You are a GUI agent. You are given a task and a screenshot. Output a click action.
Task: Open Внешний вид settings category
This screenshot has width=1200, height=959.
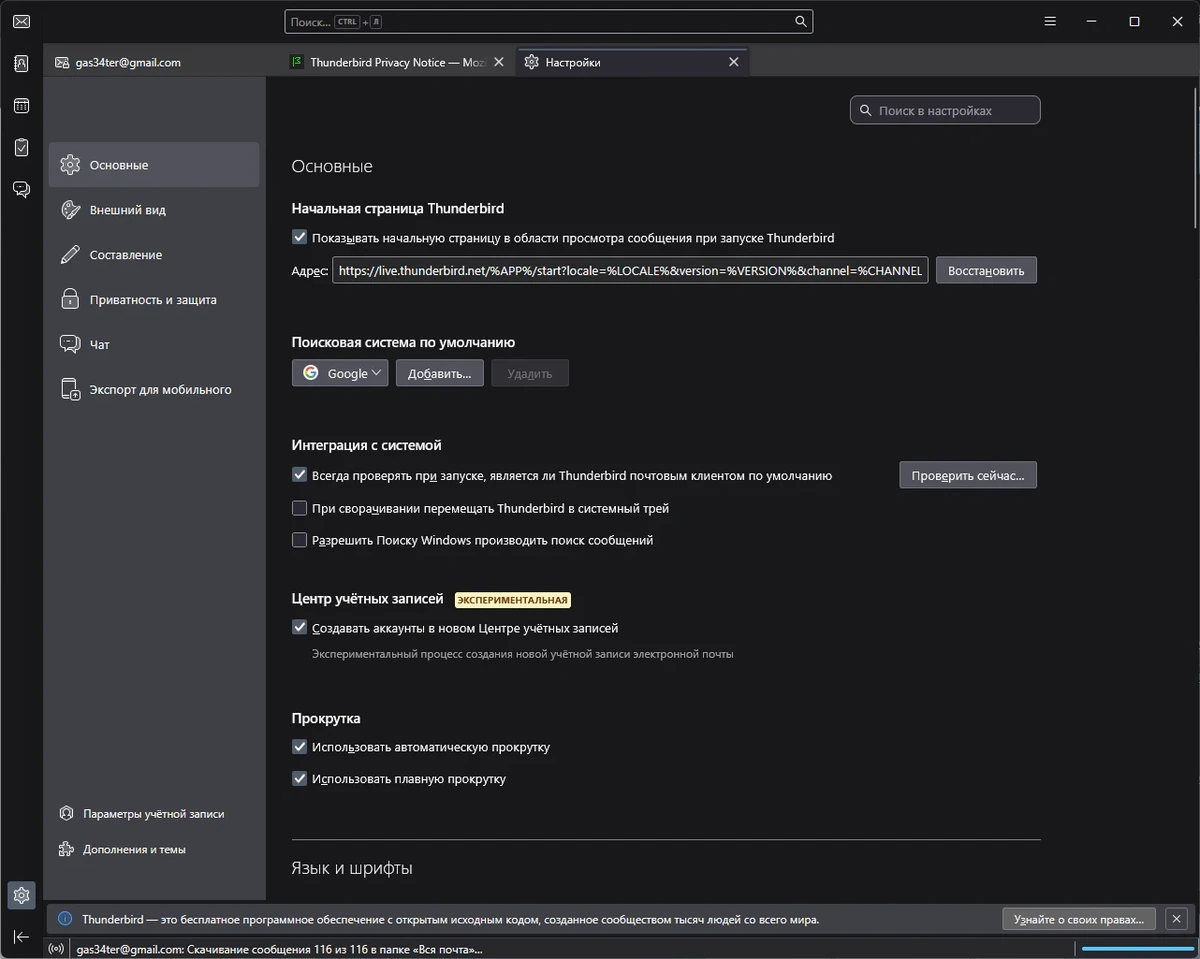pyautogui.click(x=154, y=210)
